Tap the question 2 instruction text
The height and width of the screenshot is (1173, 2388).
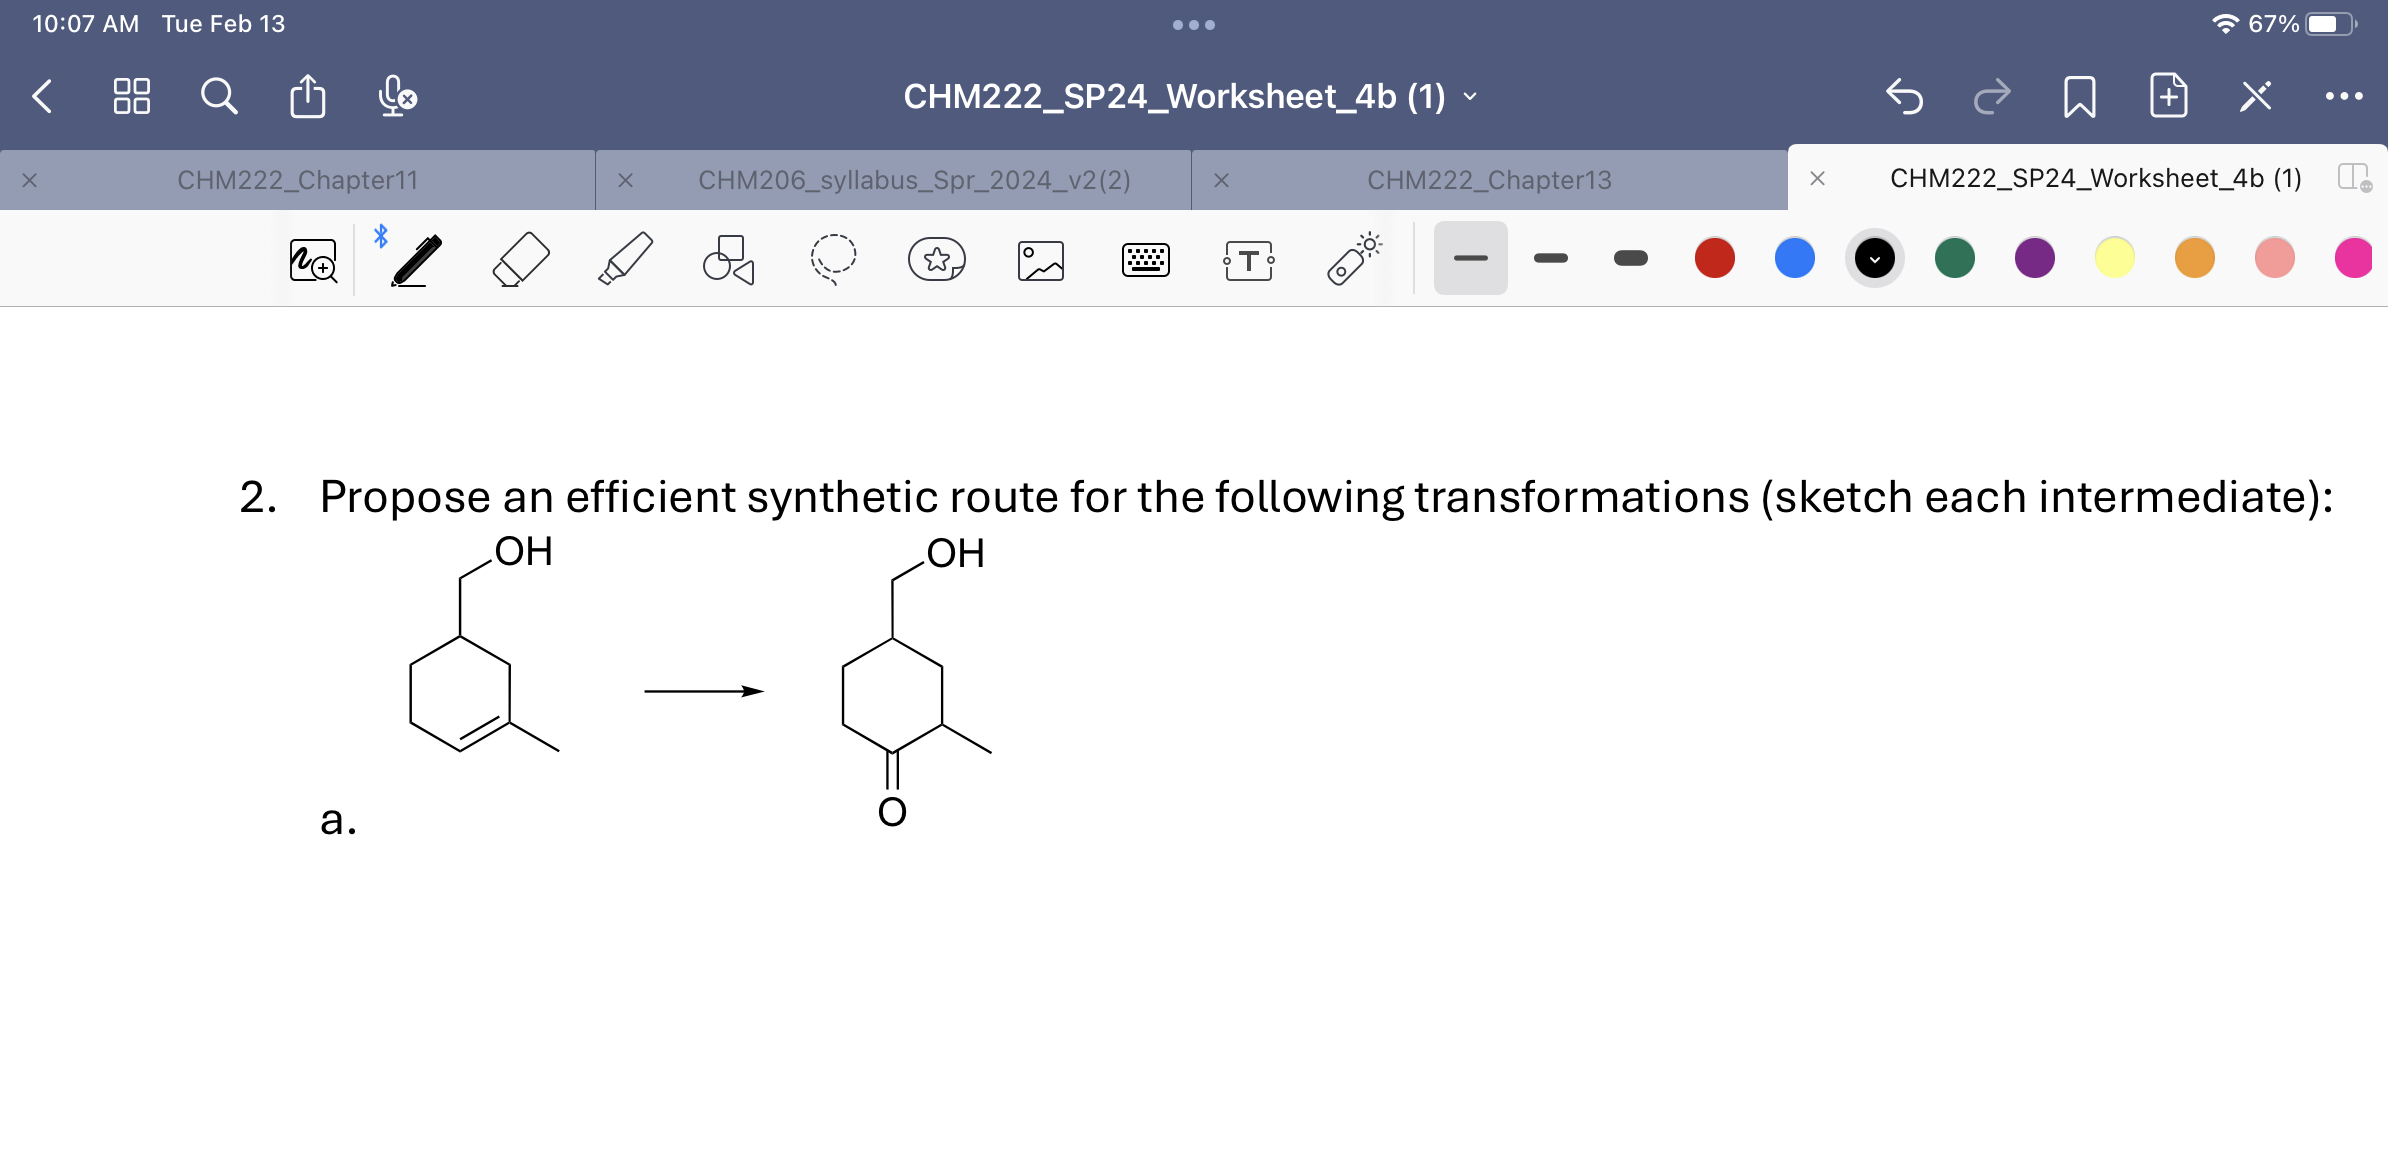[1326, 497]
